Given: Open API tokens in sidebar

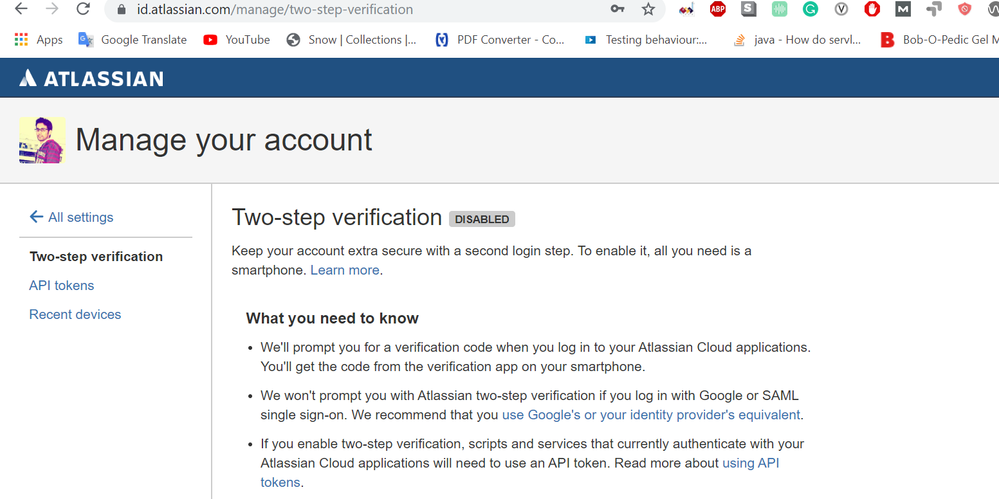Looking at the screenshot, I should click(62, 286).
